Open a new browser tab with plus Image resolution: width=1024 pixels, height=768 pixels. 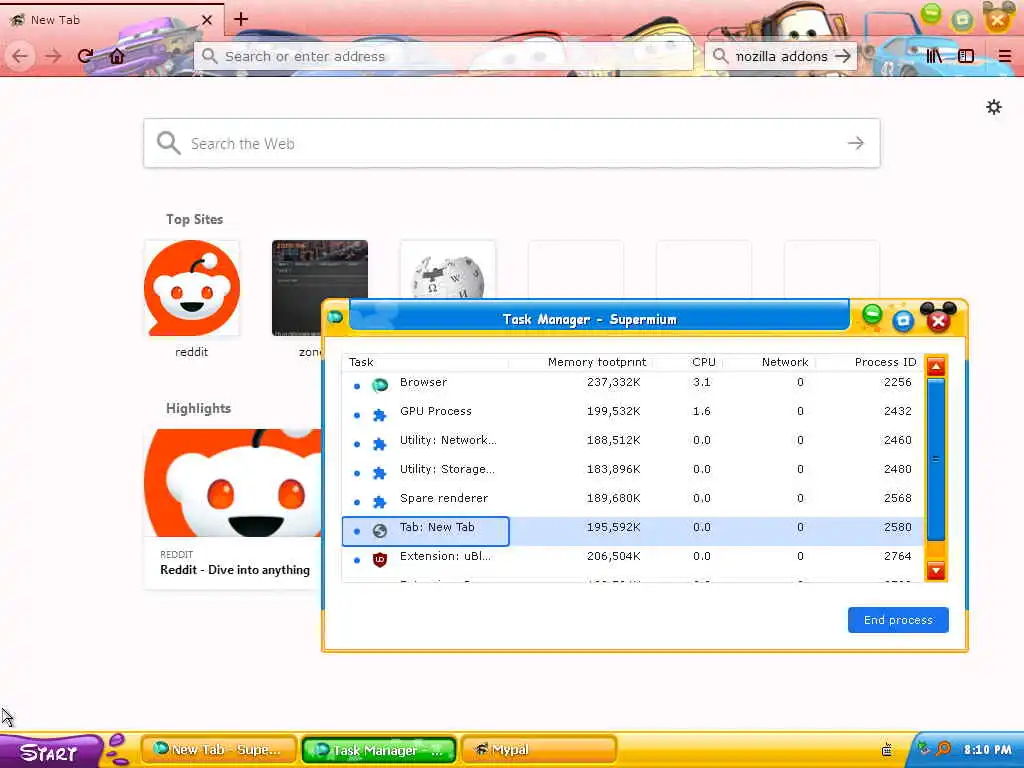(x=241, y=19)
